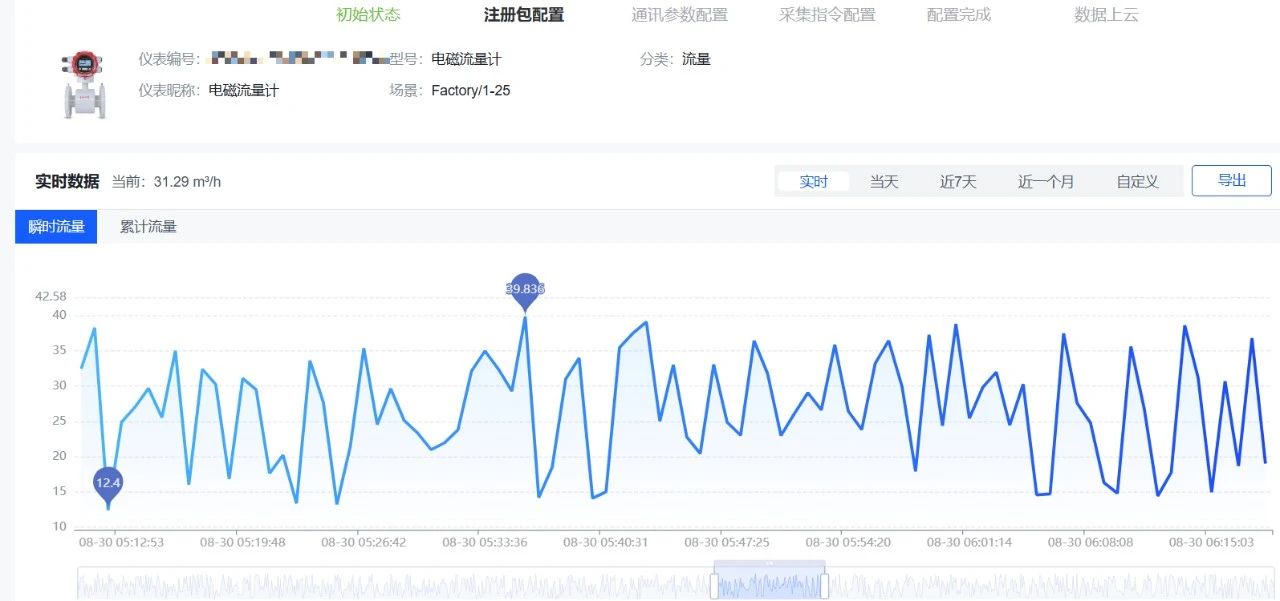Viewport: 1280px width, 601px height.
Task: Open the 通讯参数配置 step
Action: (679, 15)
